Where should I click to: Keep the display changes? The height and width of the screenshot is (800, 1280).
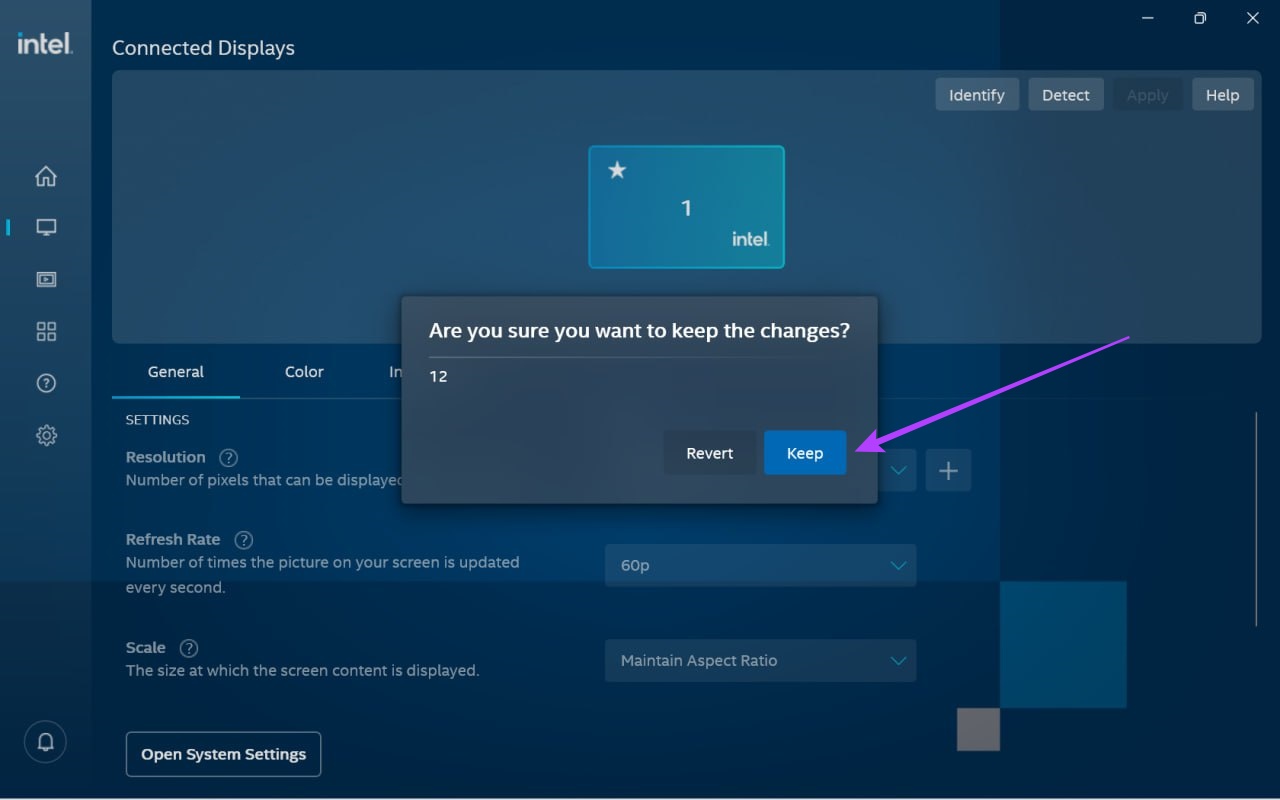pyautogui.click(x=805, y=453)
